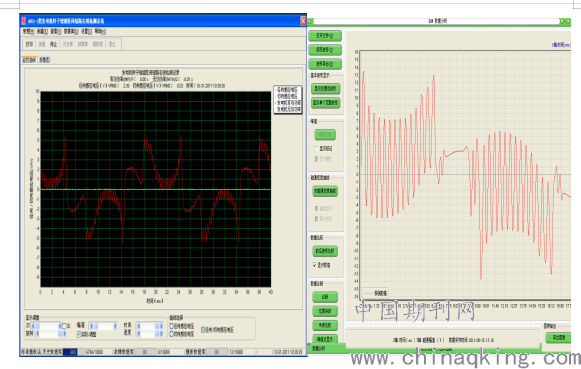The width and height of the screenshot is (581, 369).
Task: Click the chart legend box over the waveform
Action: (x=288, y=100)
